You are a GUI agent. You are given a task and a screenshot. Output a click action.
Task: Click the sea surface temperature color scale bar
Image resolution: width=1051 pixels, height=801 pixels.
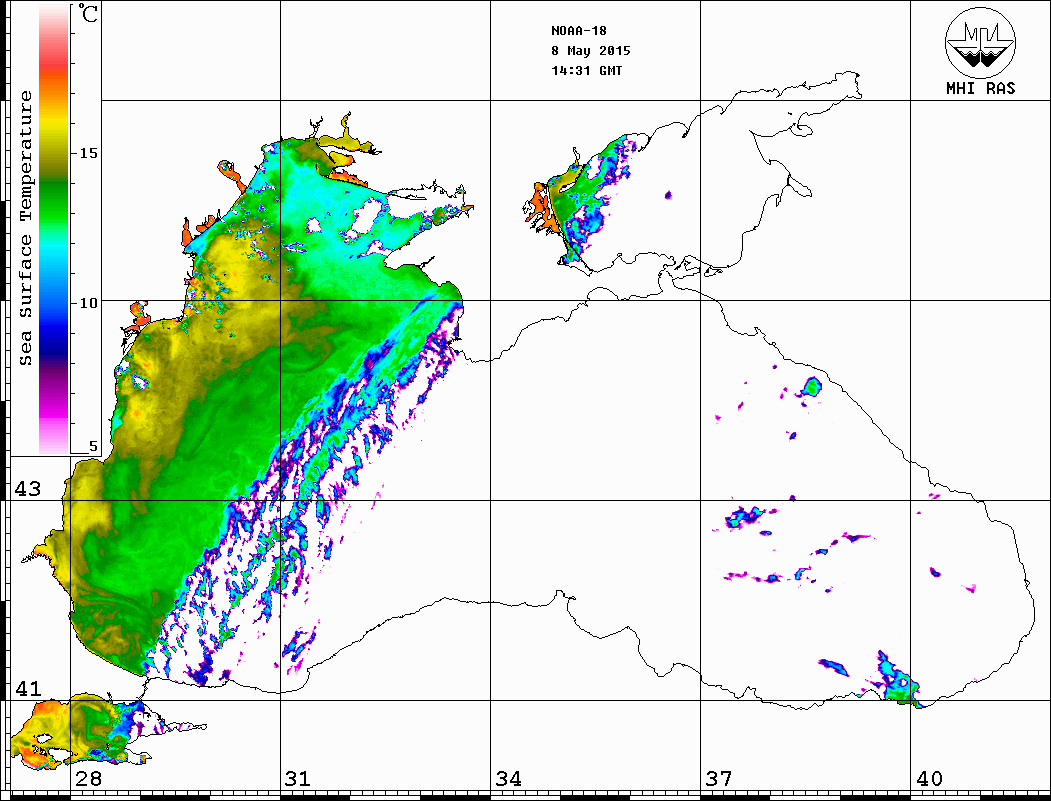click(x=54, y=229)
